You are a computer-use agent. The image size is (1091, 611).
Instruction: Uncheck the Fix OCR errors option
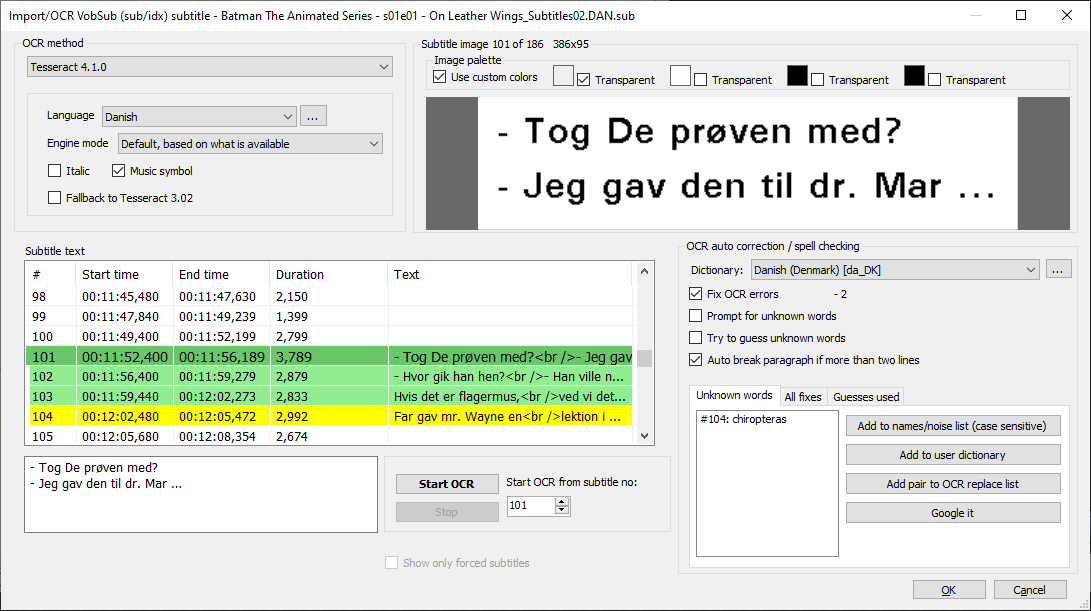click(x=695, y=293)
